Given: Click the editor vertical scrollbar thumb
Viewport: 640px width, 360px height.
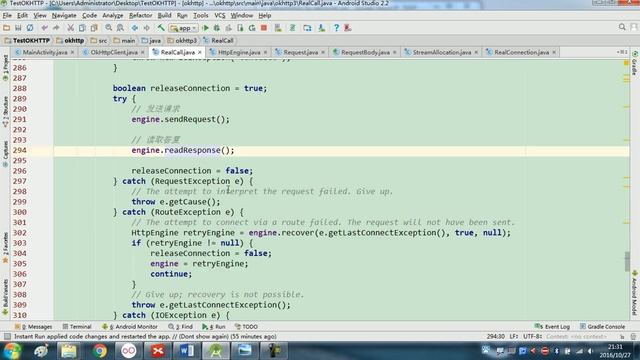Looking at the screenshot, I should pyautogui.click(x=627, y=261).
